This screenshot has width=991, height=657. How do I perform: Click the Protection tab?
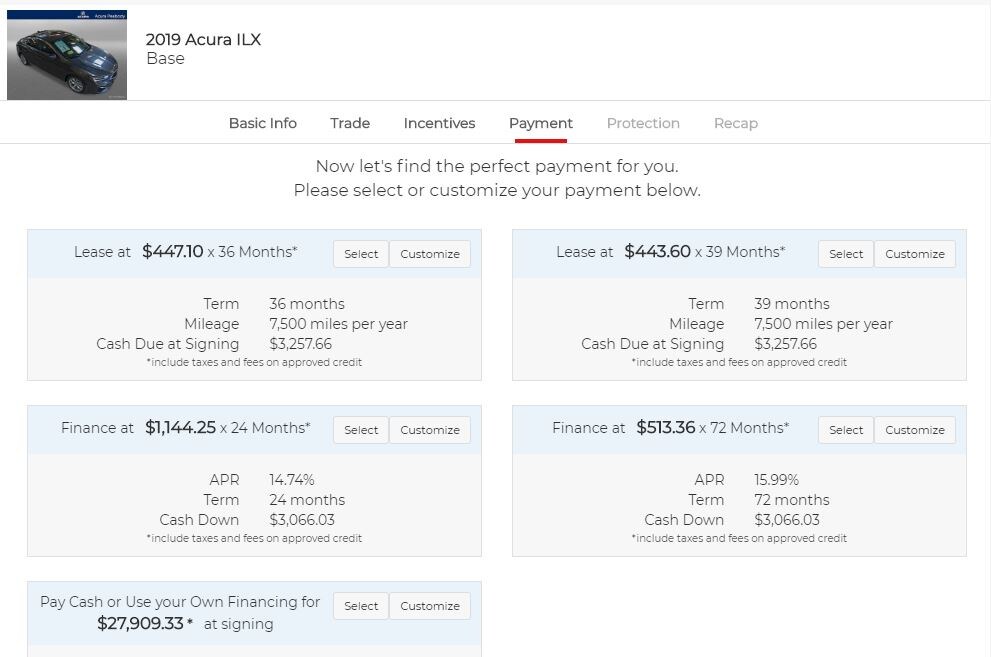click(643, 123)
